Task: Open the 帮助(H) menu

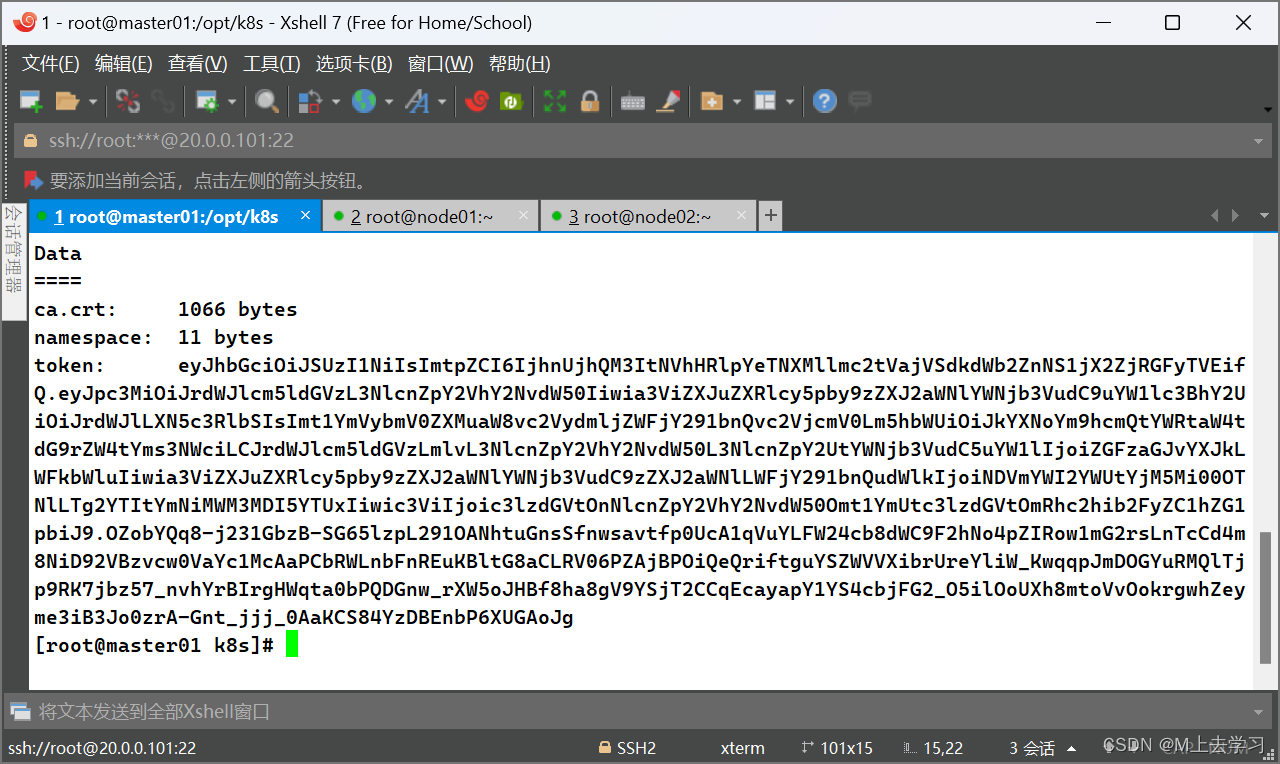Action: click(x=520, y=64)
